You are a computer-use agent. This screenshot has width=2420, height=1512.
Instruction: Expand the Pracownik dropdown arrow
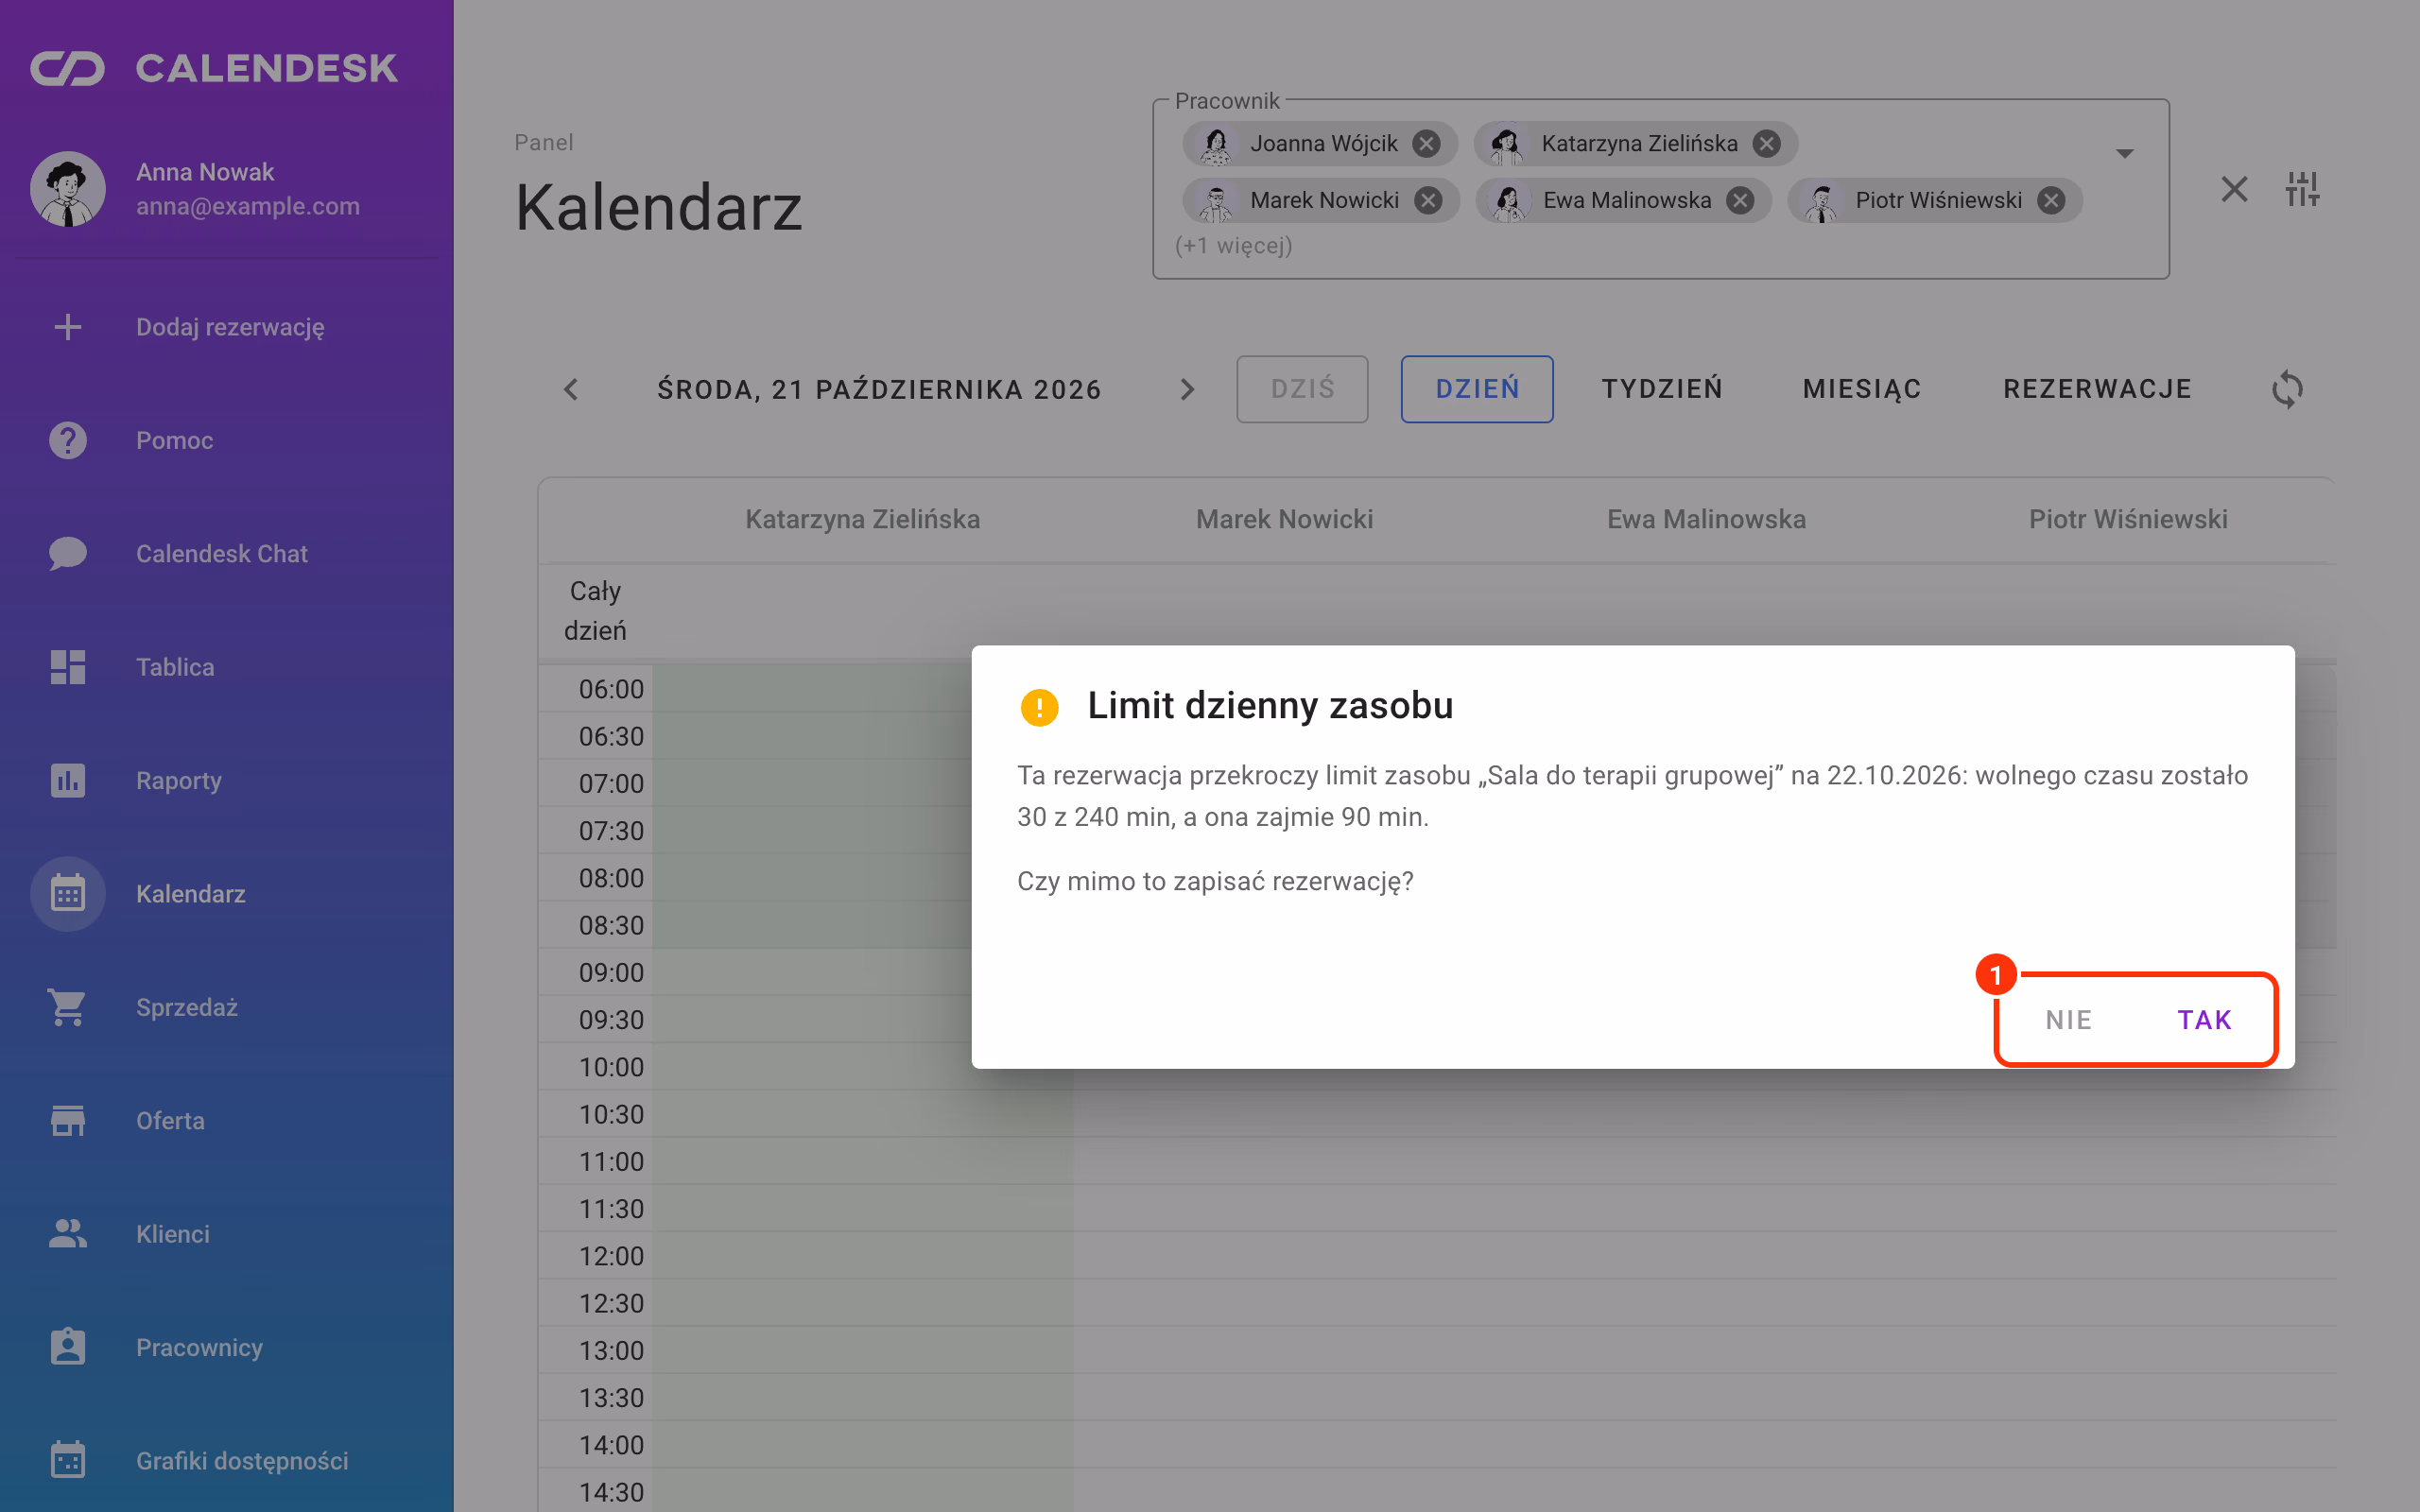coord(2125,153)
